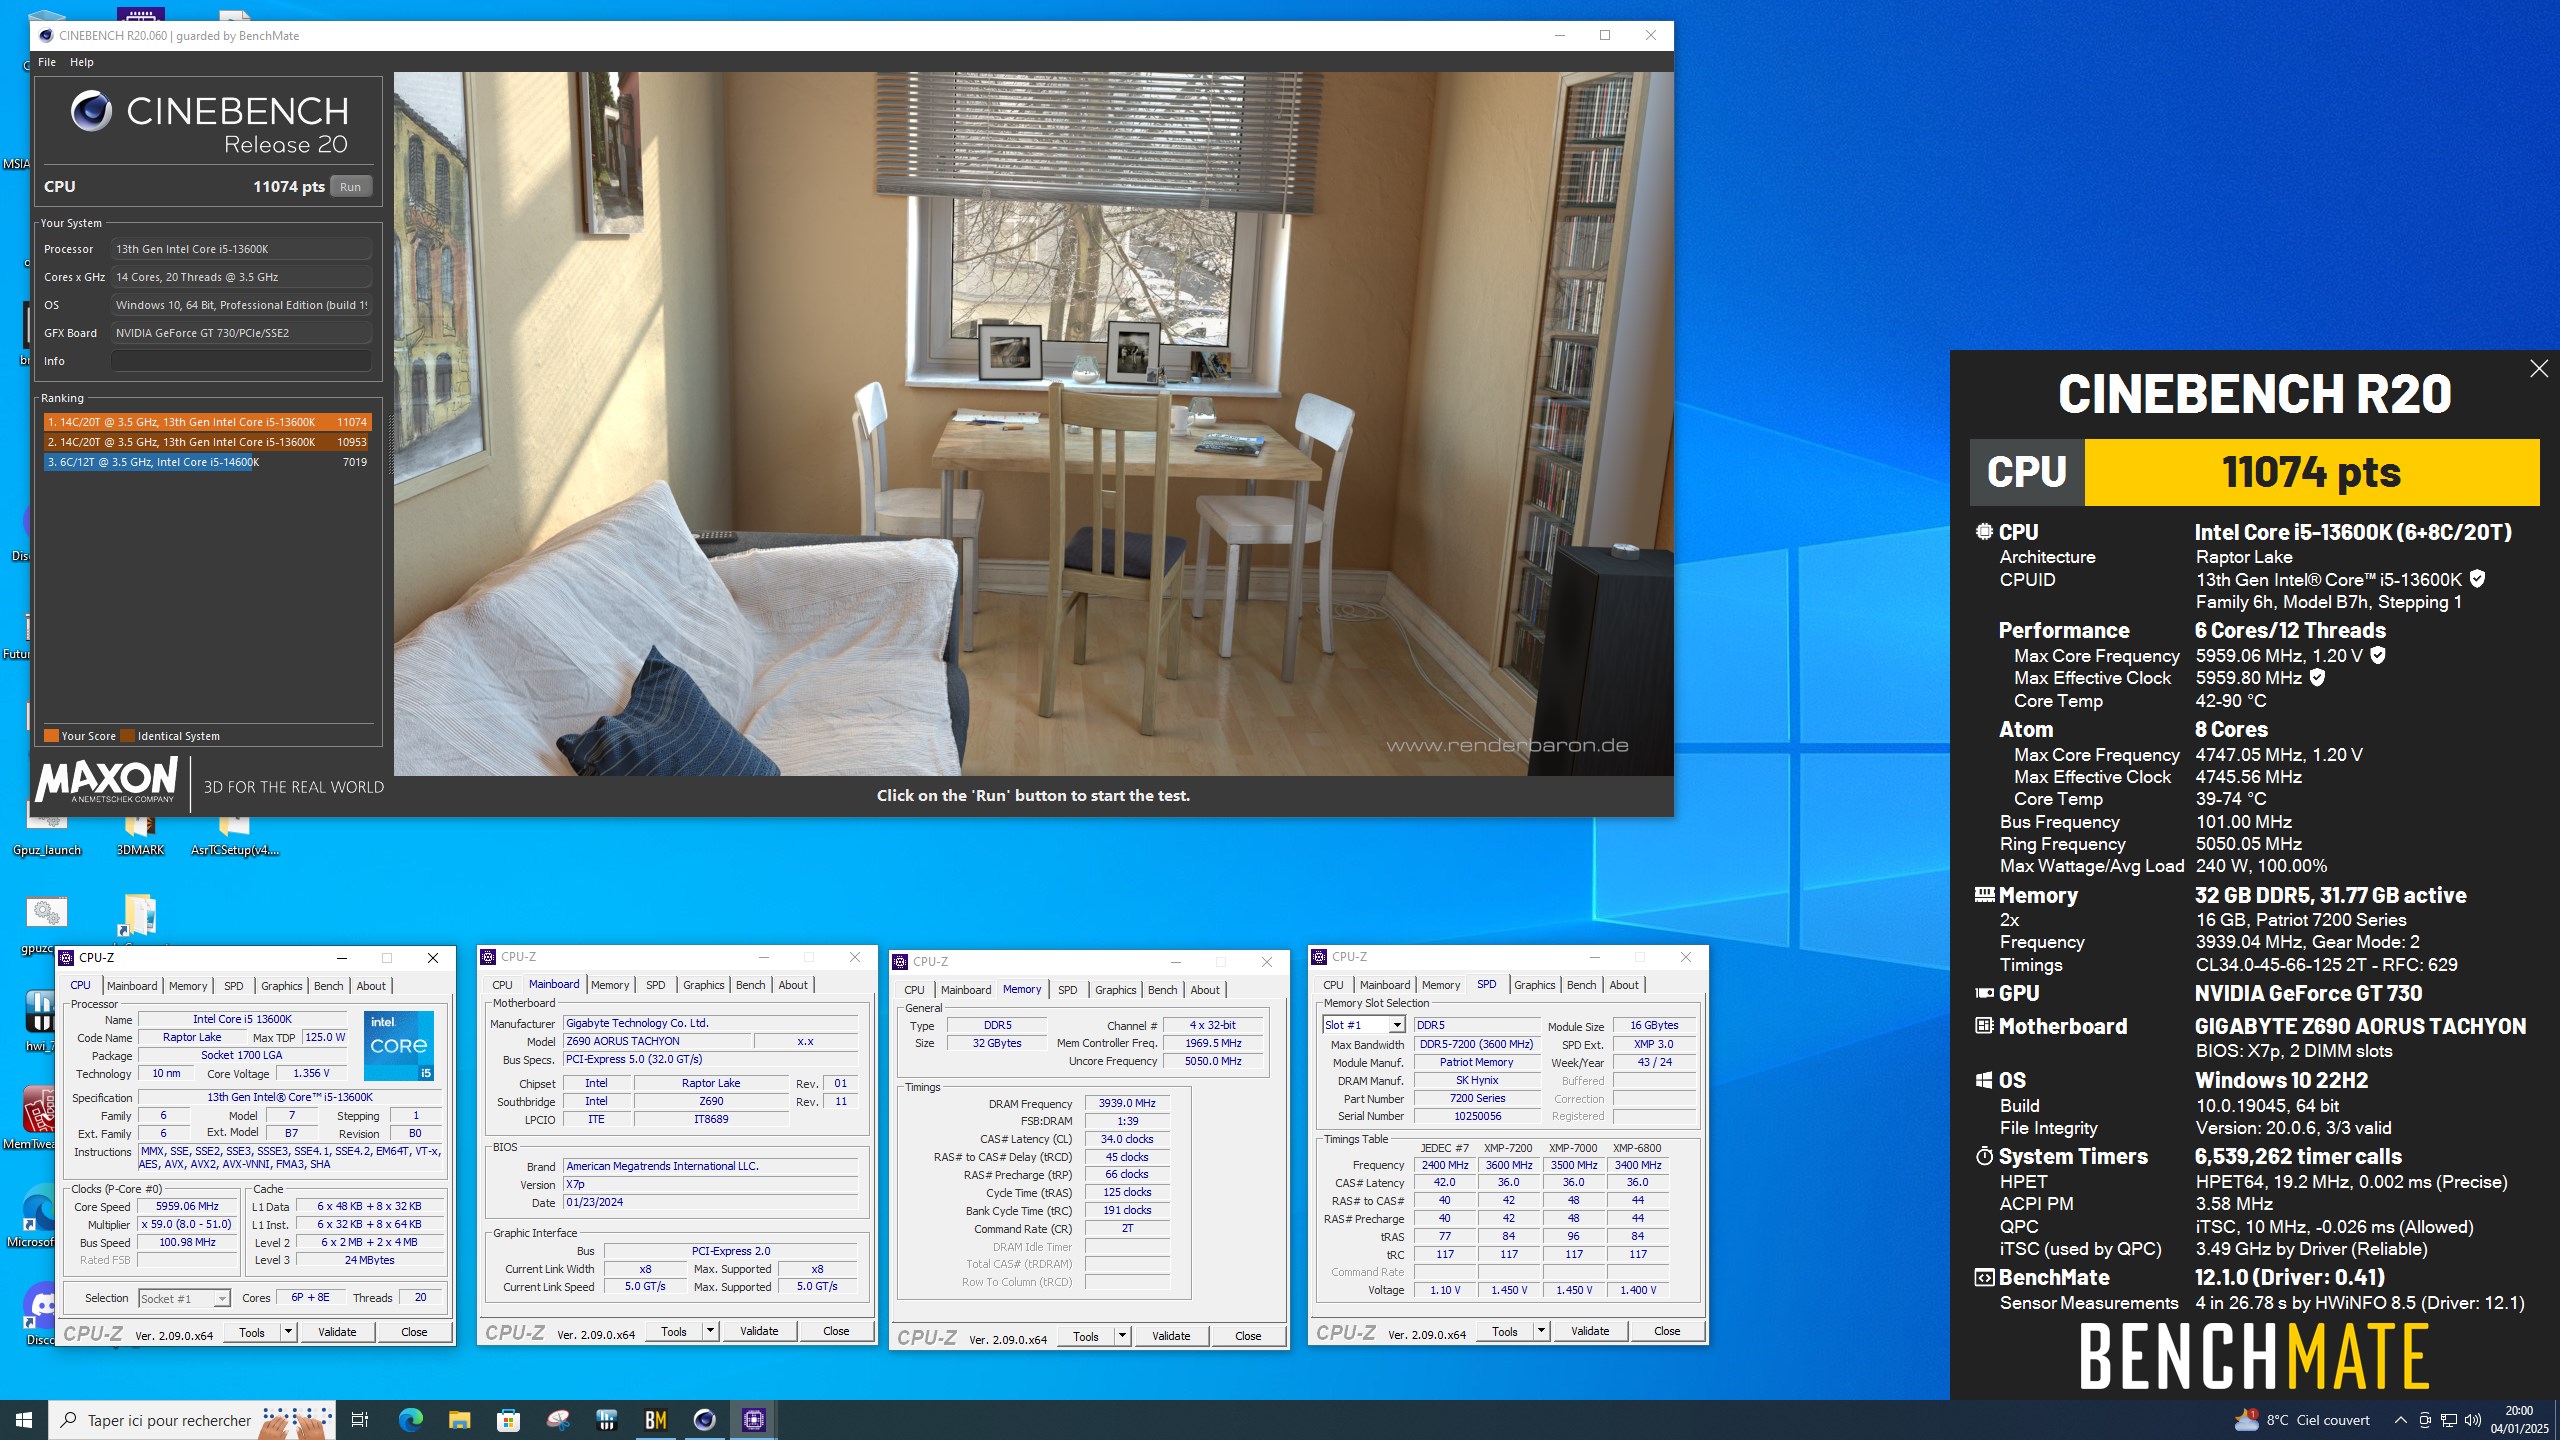Screen dimensions: 2560x1440
Task: Select the top ranking row scoring 11074
Action: [207, 422]
